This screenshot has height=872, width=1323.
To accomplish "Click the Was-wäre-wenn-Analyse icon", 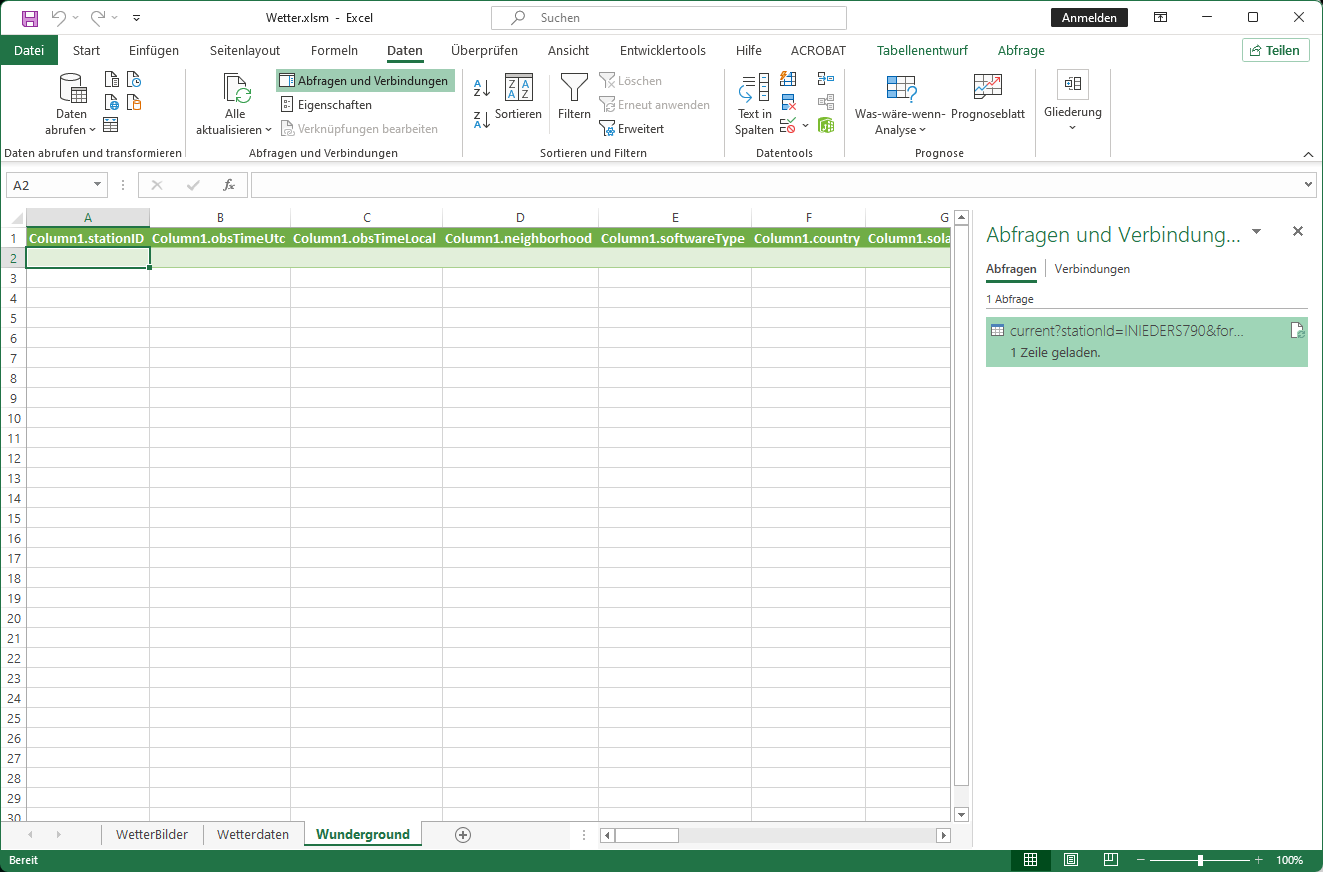I will coord(901,88).
